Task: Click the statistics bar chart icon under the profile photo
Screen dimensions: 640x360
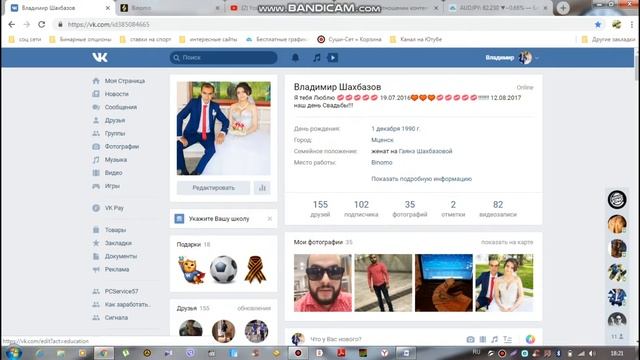Action: tap(262, 188)
